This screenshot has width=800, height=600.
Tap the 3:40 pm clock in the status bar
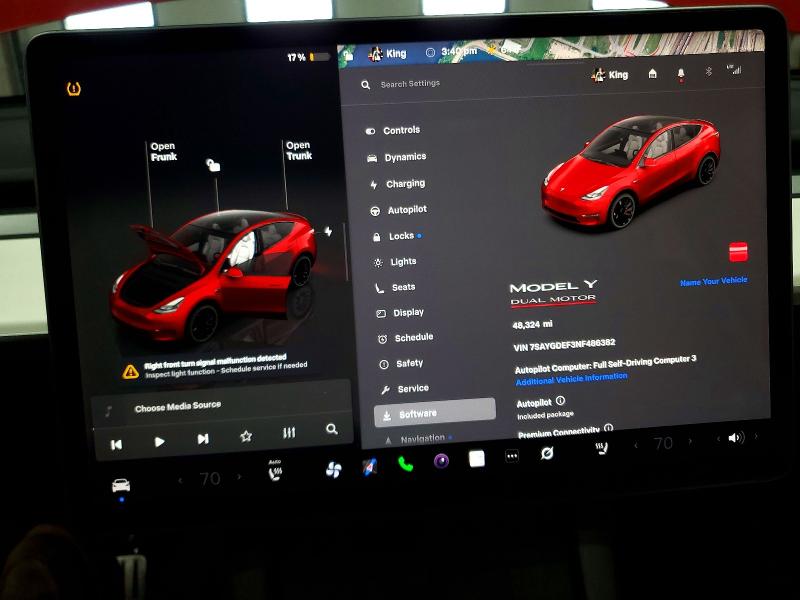459,52
